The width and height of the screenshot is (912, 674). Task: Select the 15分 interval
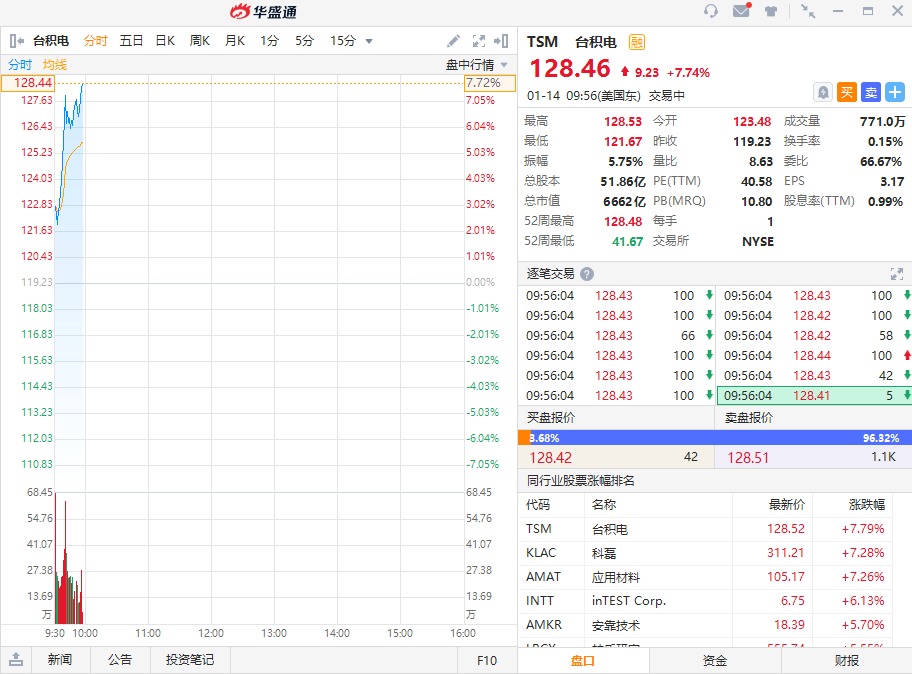click(x=343, y=41)
